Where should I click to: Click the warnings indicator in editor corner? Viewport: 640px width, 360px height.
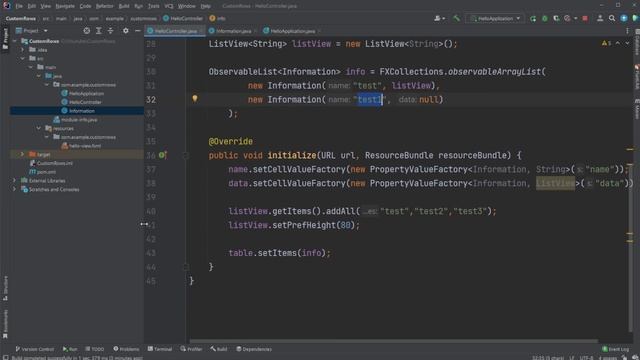pyautogui.click(x=606, y=43)
